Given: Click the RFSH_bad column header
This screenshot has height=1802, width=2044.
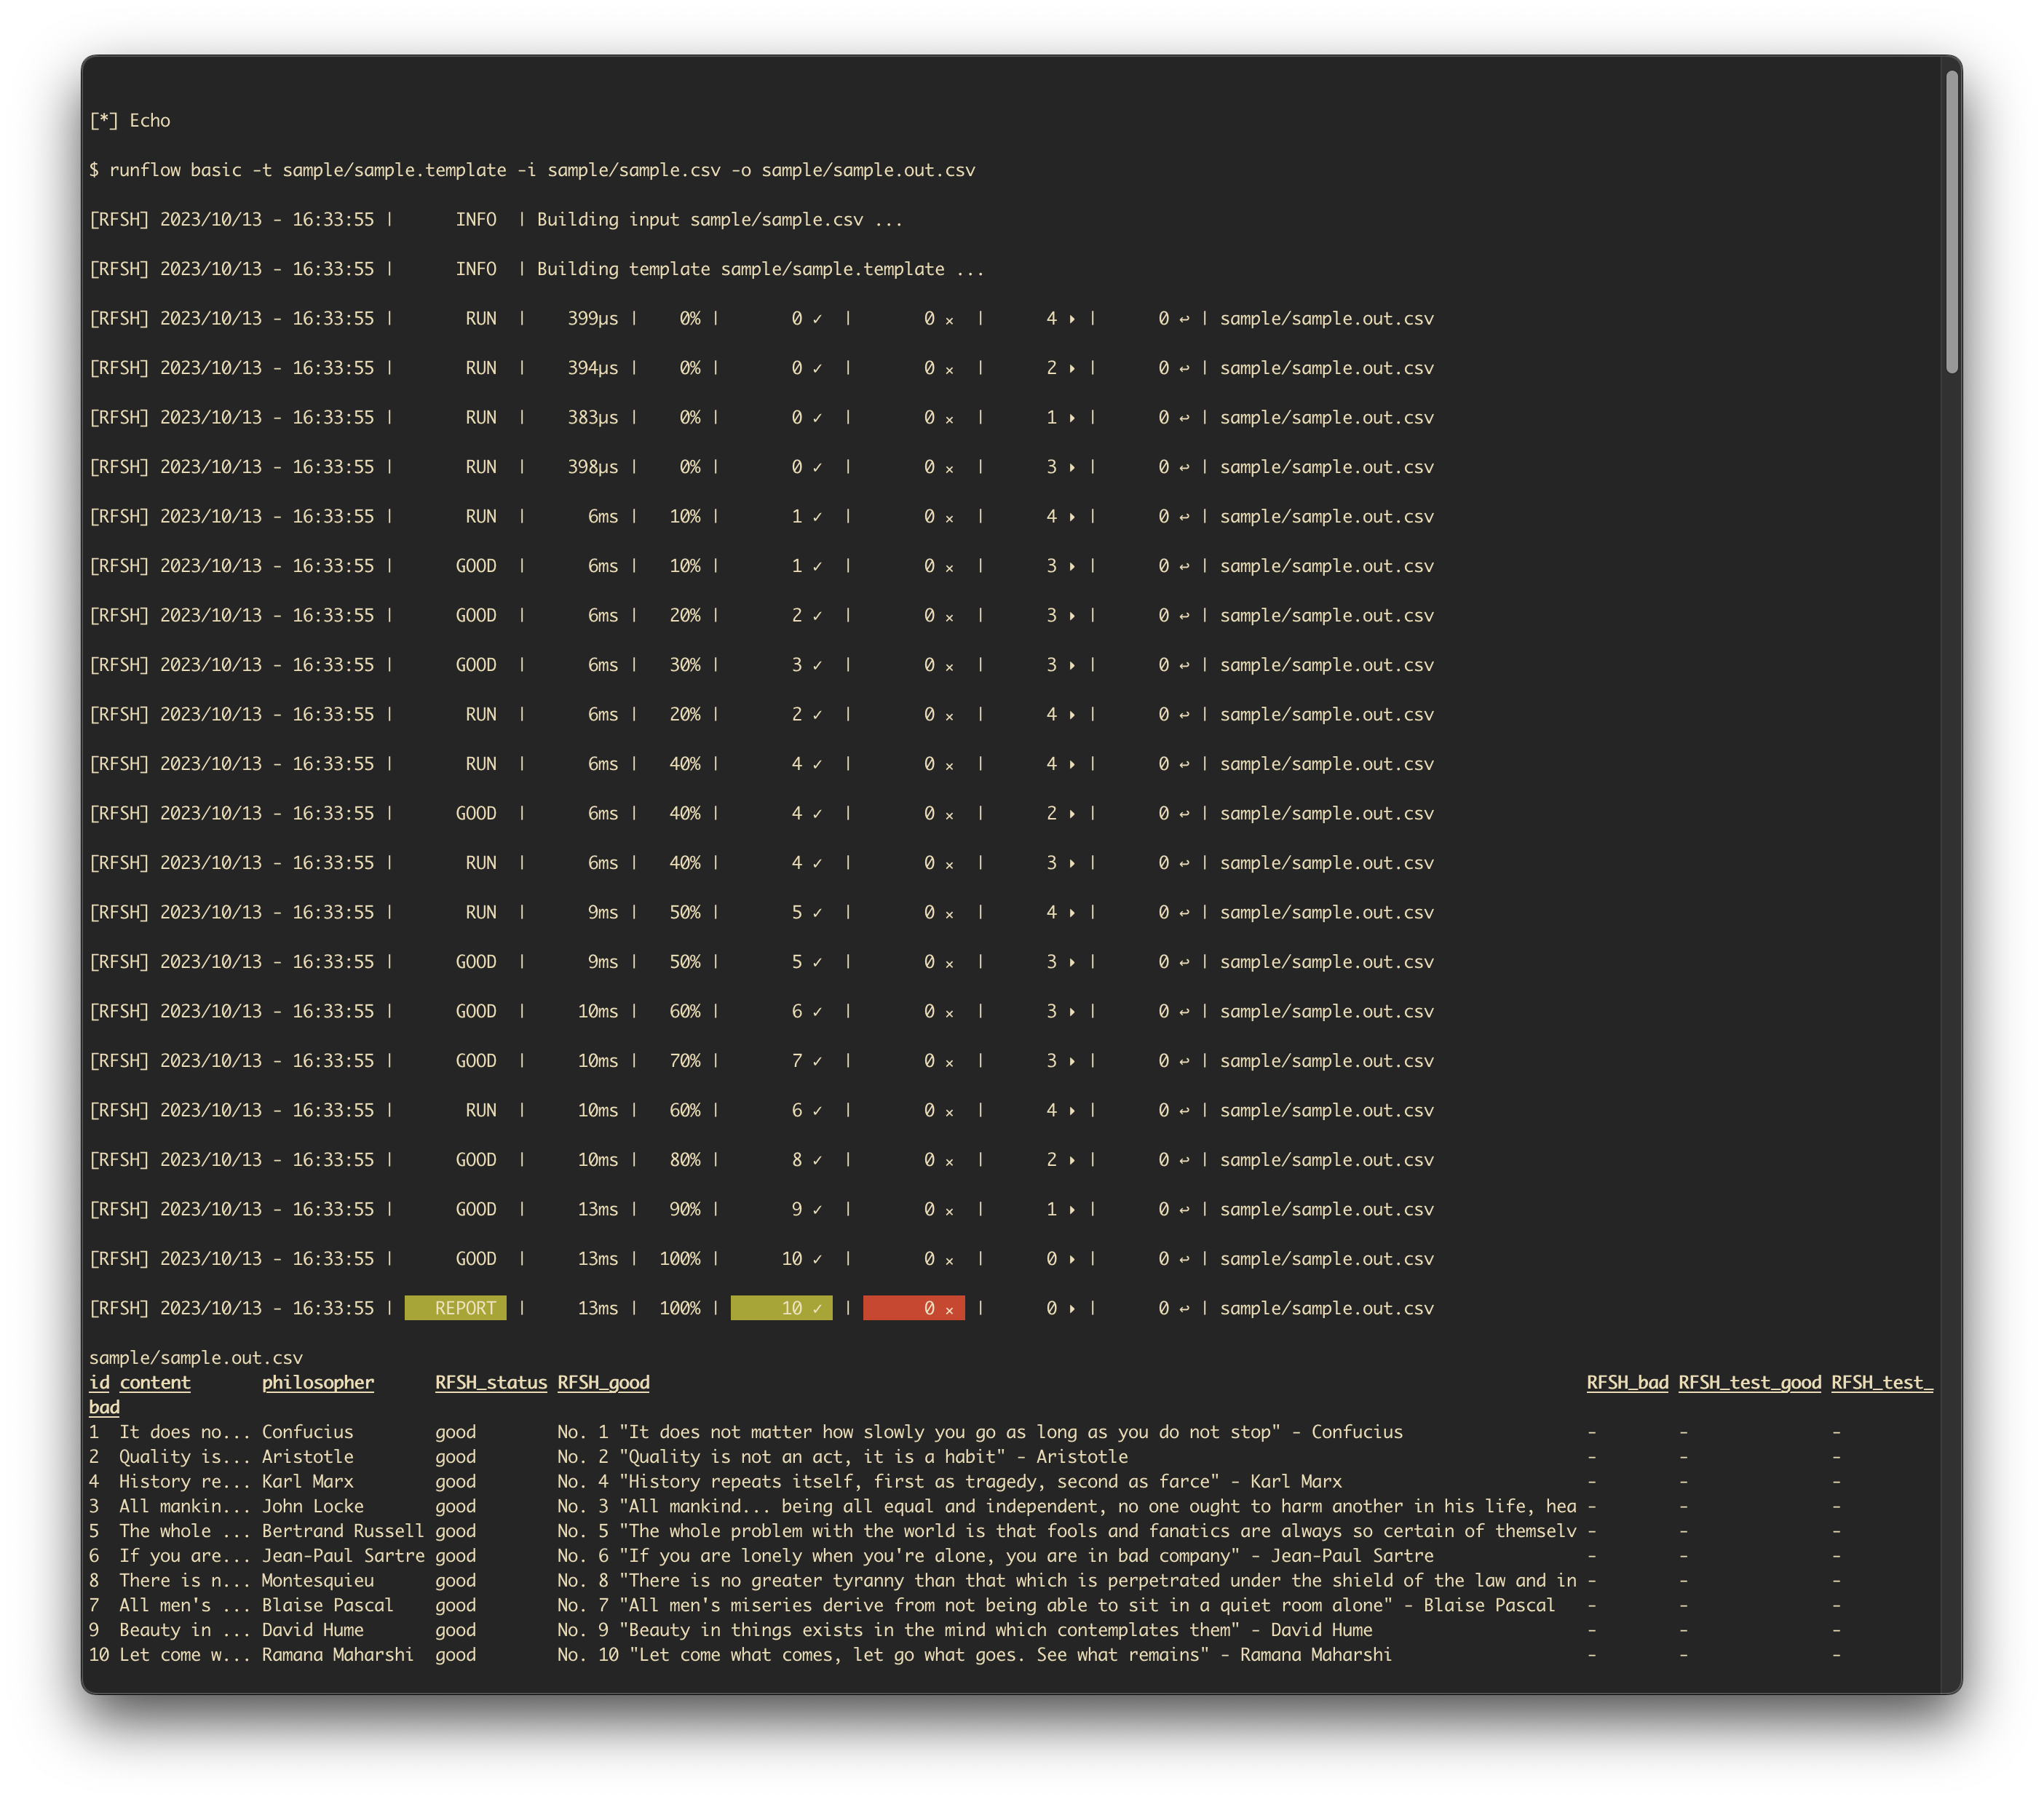Looking at the screenshot, I should (x=1626, y=1382).
